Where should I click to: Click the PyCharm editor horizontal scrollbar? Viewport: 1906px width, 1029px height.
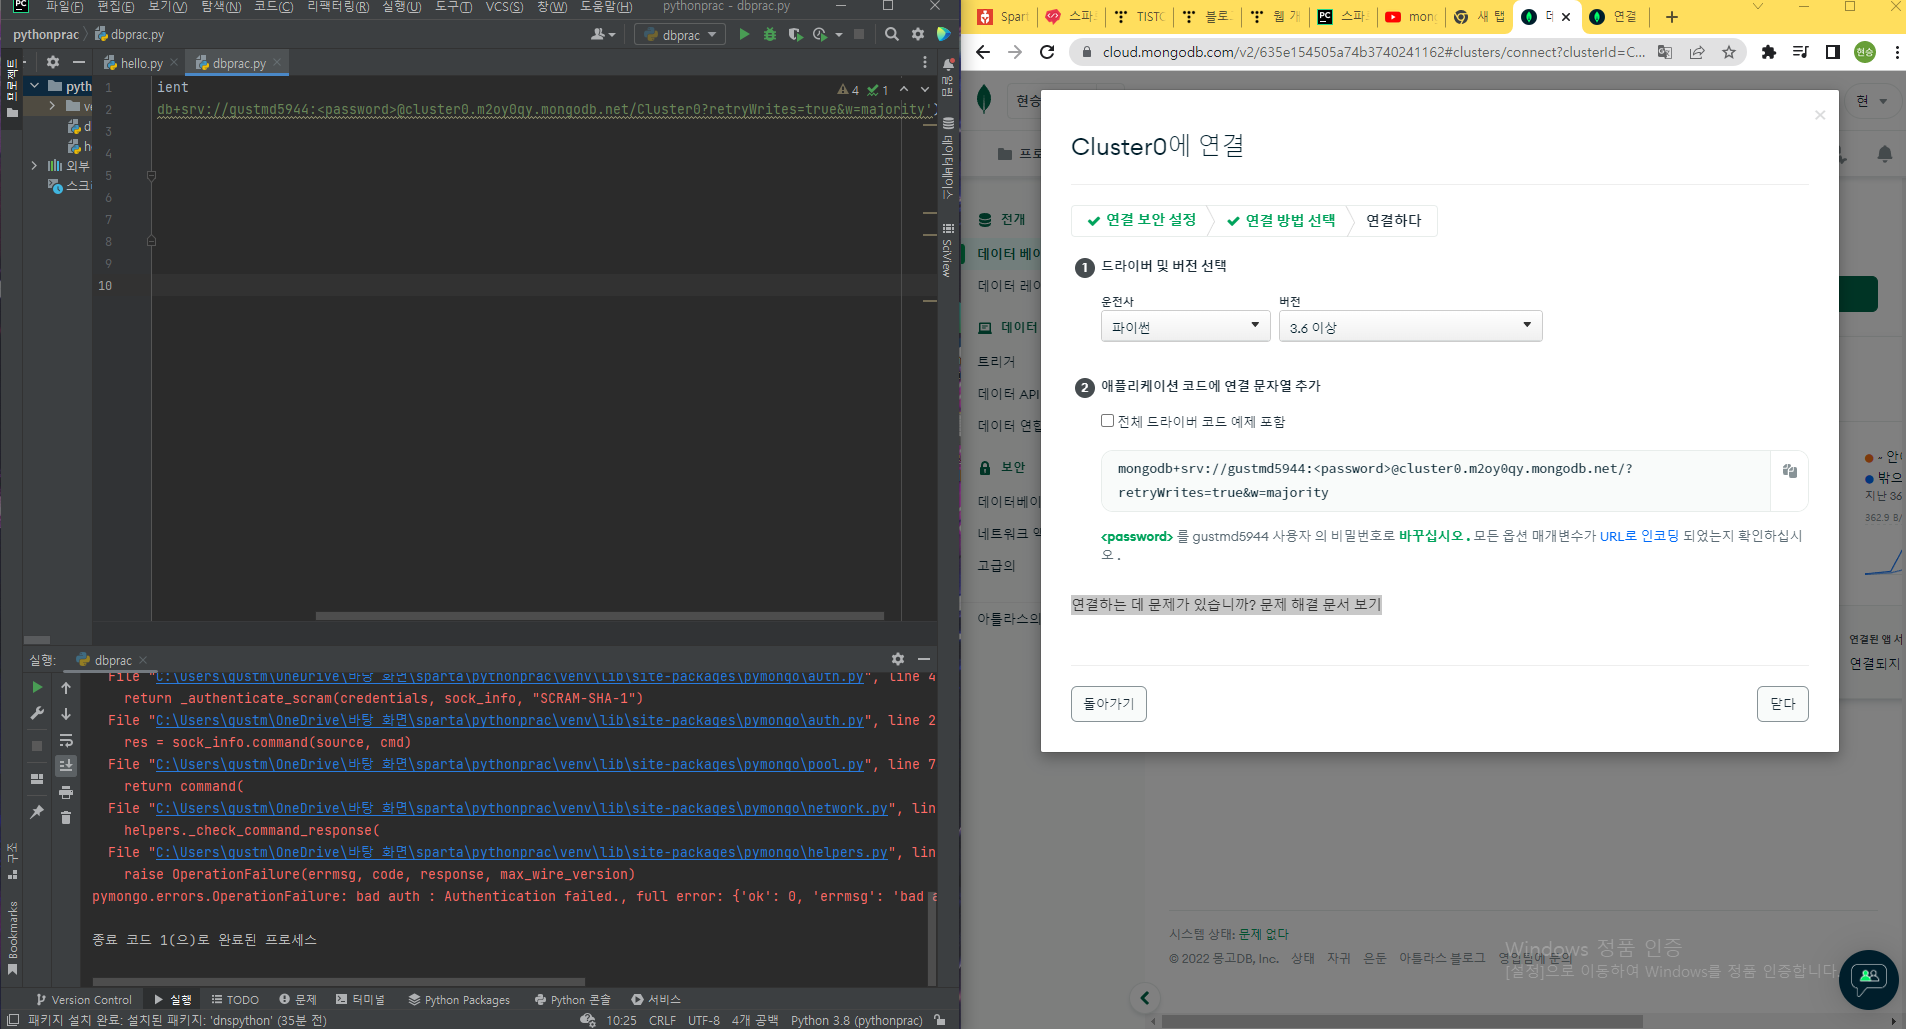600,616
